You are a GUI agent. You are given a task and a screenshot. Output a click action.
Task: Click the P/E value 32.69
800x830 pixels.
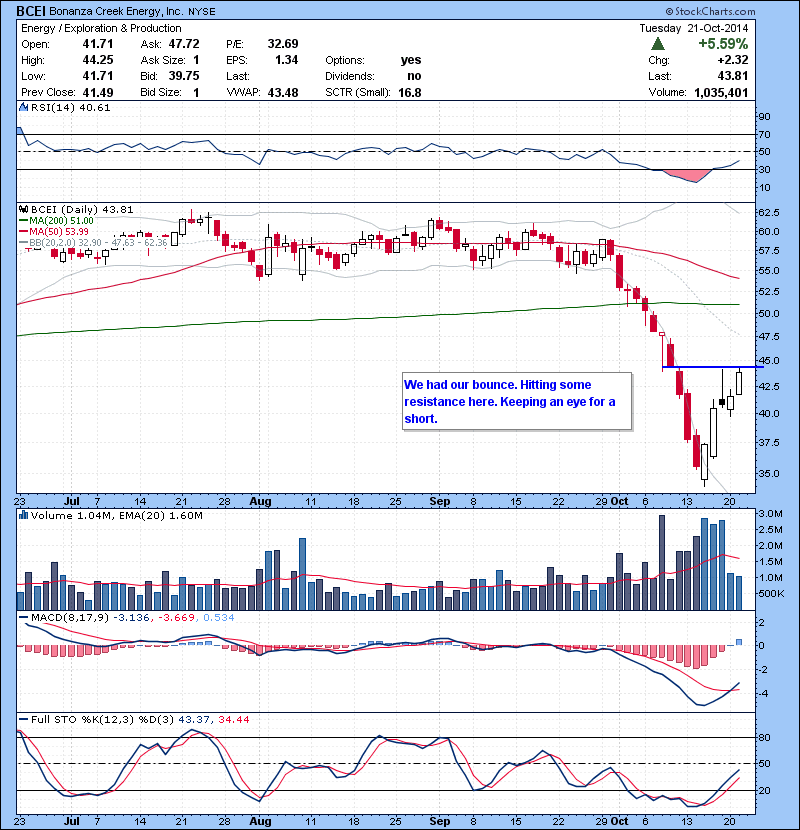click(283, 43)
